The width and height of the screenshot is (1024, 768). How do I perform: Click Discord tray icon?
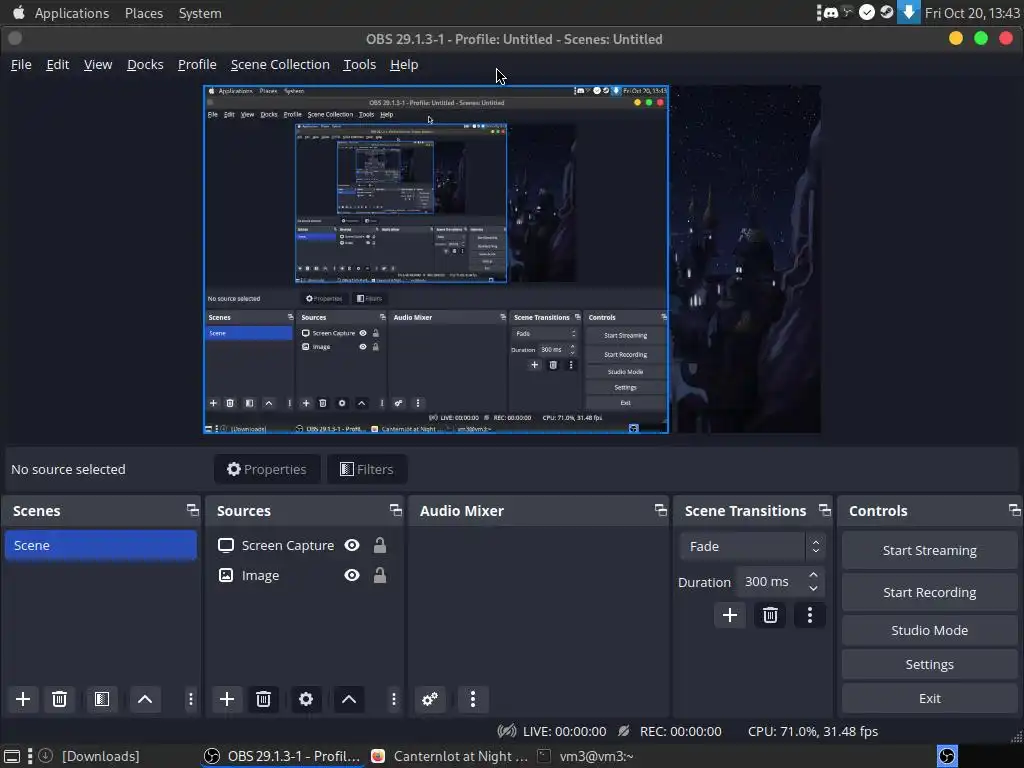tap(831, 12)
